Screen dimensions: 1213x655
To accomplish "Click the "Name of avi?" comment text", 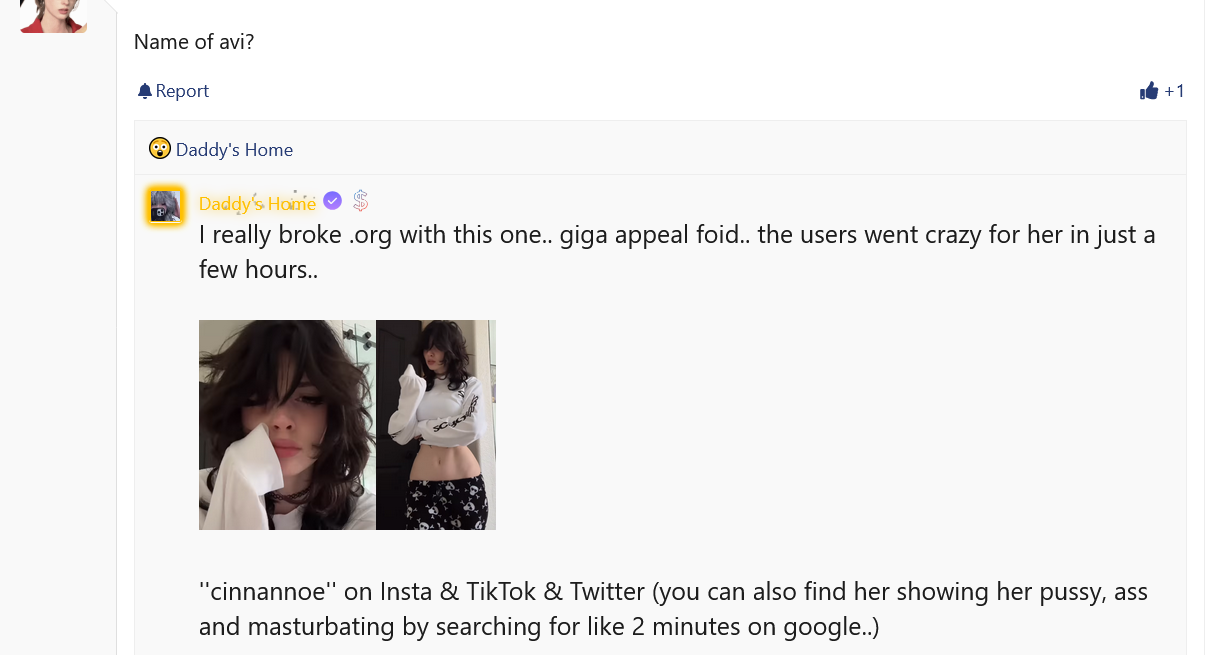I will pos(194,42).
